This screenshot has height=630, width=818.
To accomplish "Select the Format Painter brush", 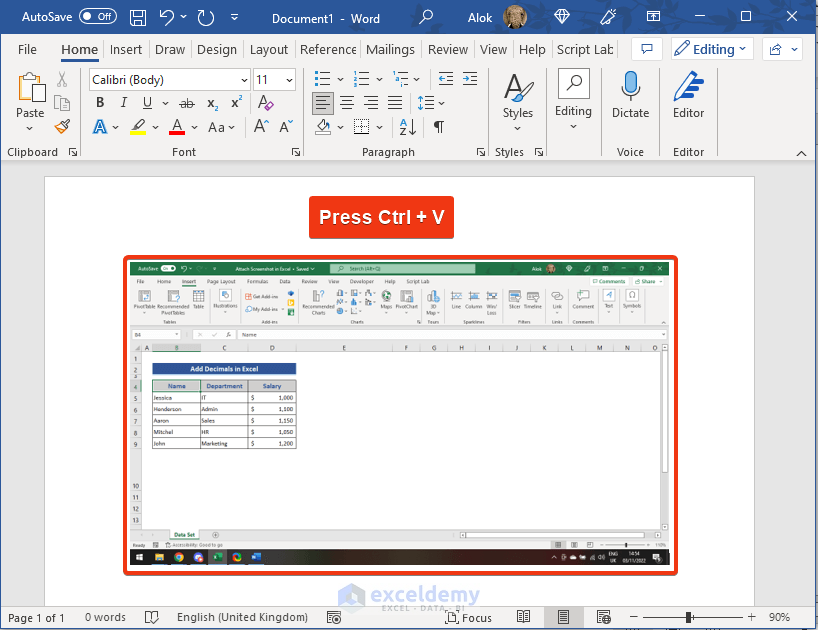I will click(62, 127).
